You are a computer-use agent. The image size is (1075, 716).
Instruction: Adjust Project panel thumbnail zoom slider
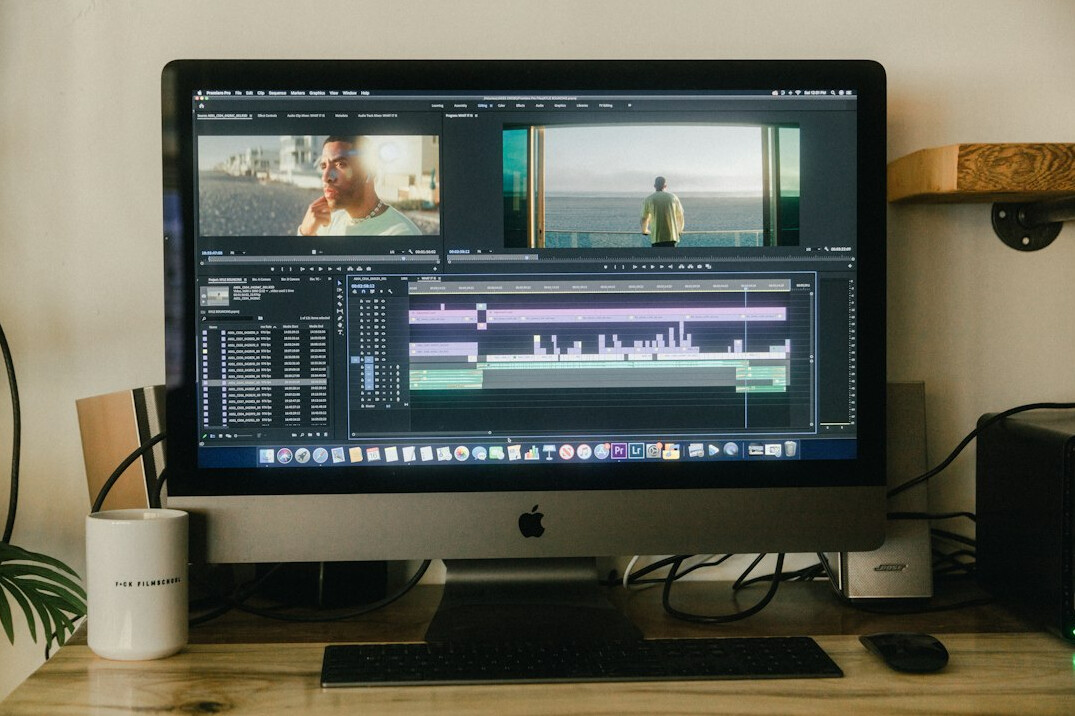click(244, 435)
